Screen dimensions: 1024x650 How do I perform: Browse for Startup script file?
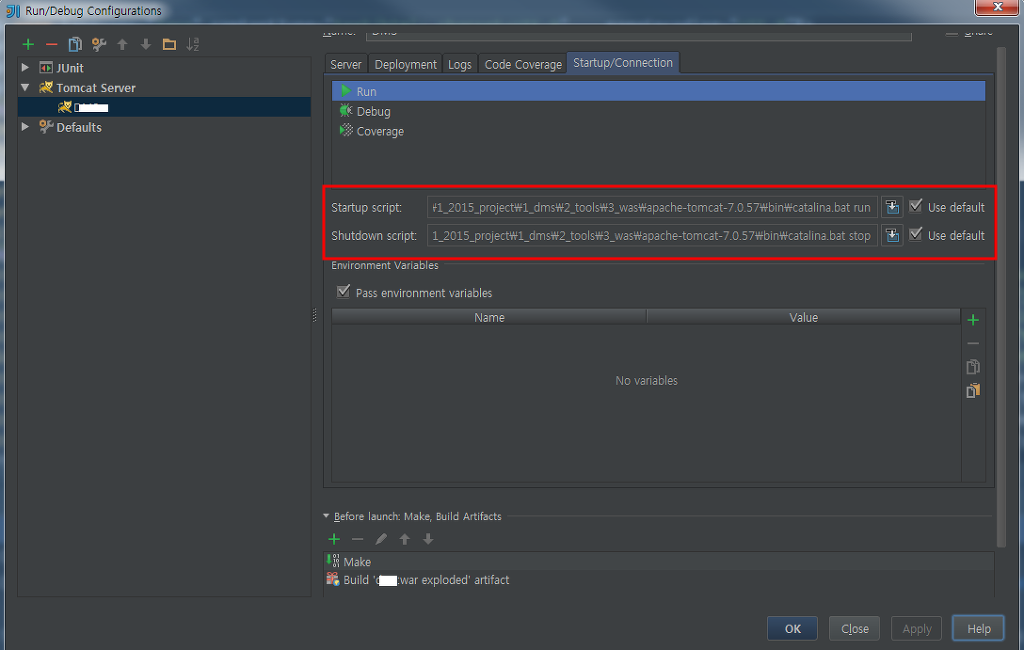point(892,208)
